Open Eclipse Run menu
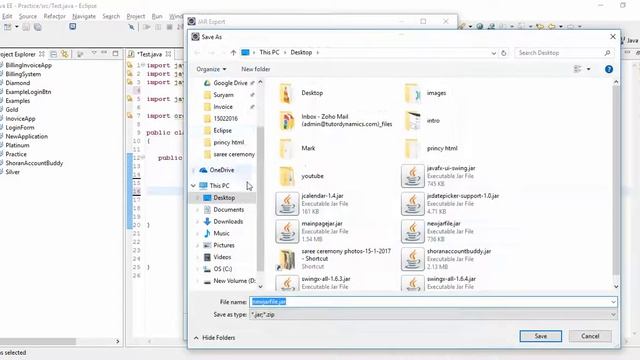 coord(157,16)
